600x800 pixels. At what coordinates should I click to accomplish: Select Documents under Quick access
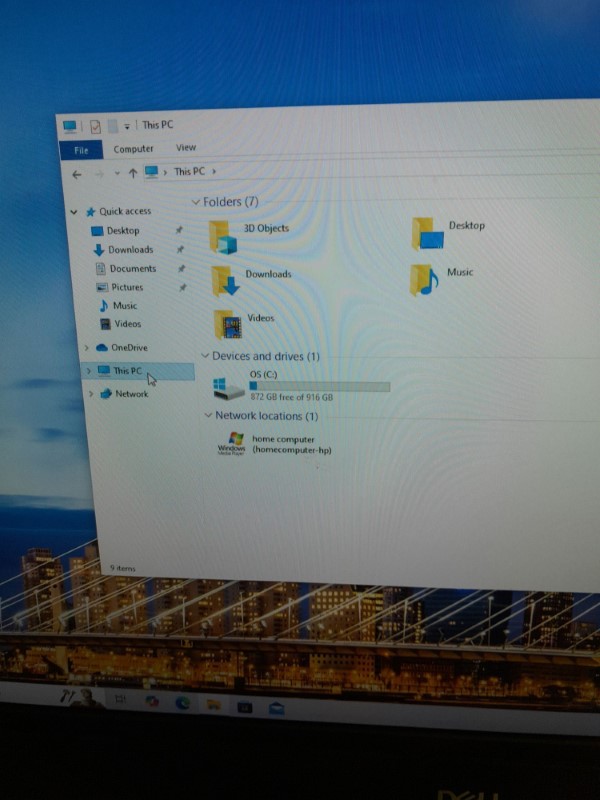[x=132, y=269]
